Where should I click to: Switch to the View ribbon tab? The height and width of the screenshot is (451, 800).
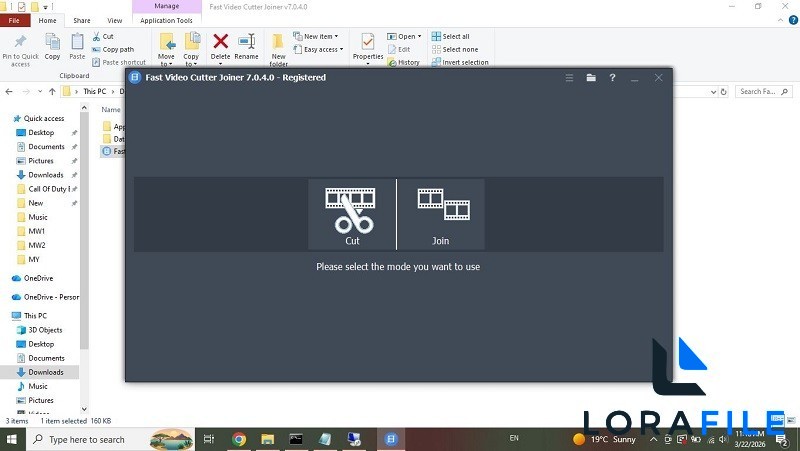coord(115,20)
